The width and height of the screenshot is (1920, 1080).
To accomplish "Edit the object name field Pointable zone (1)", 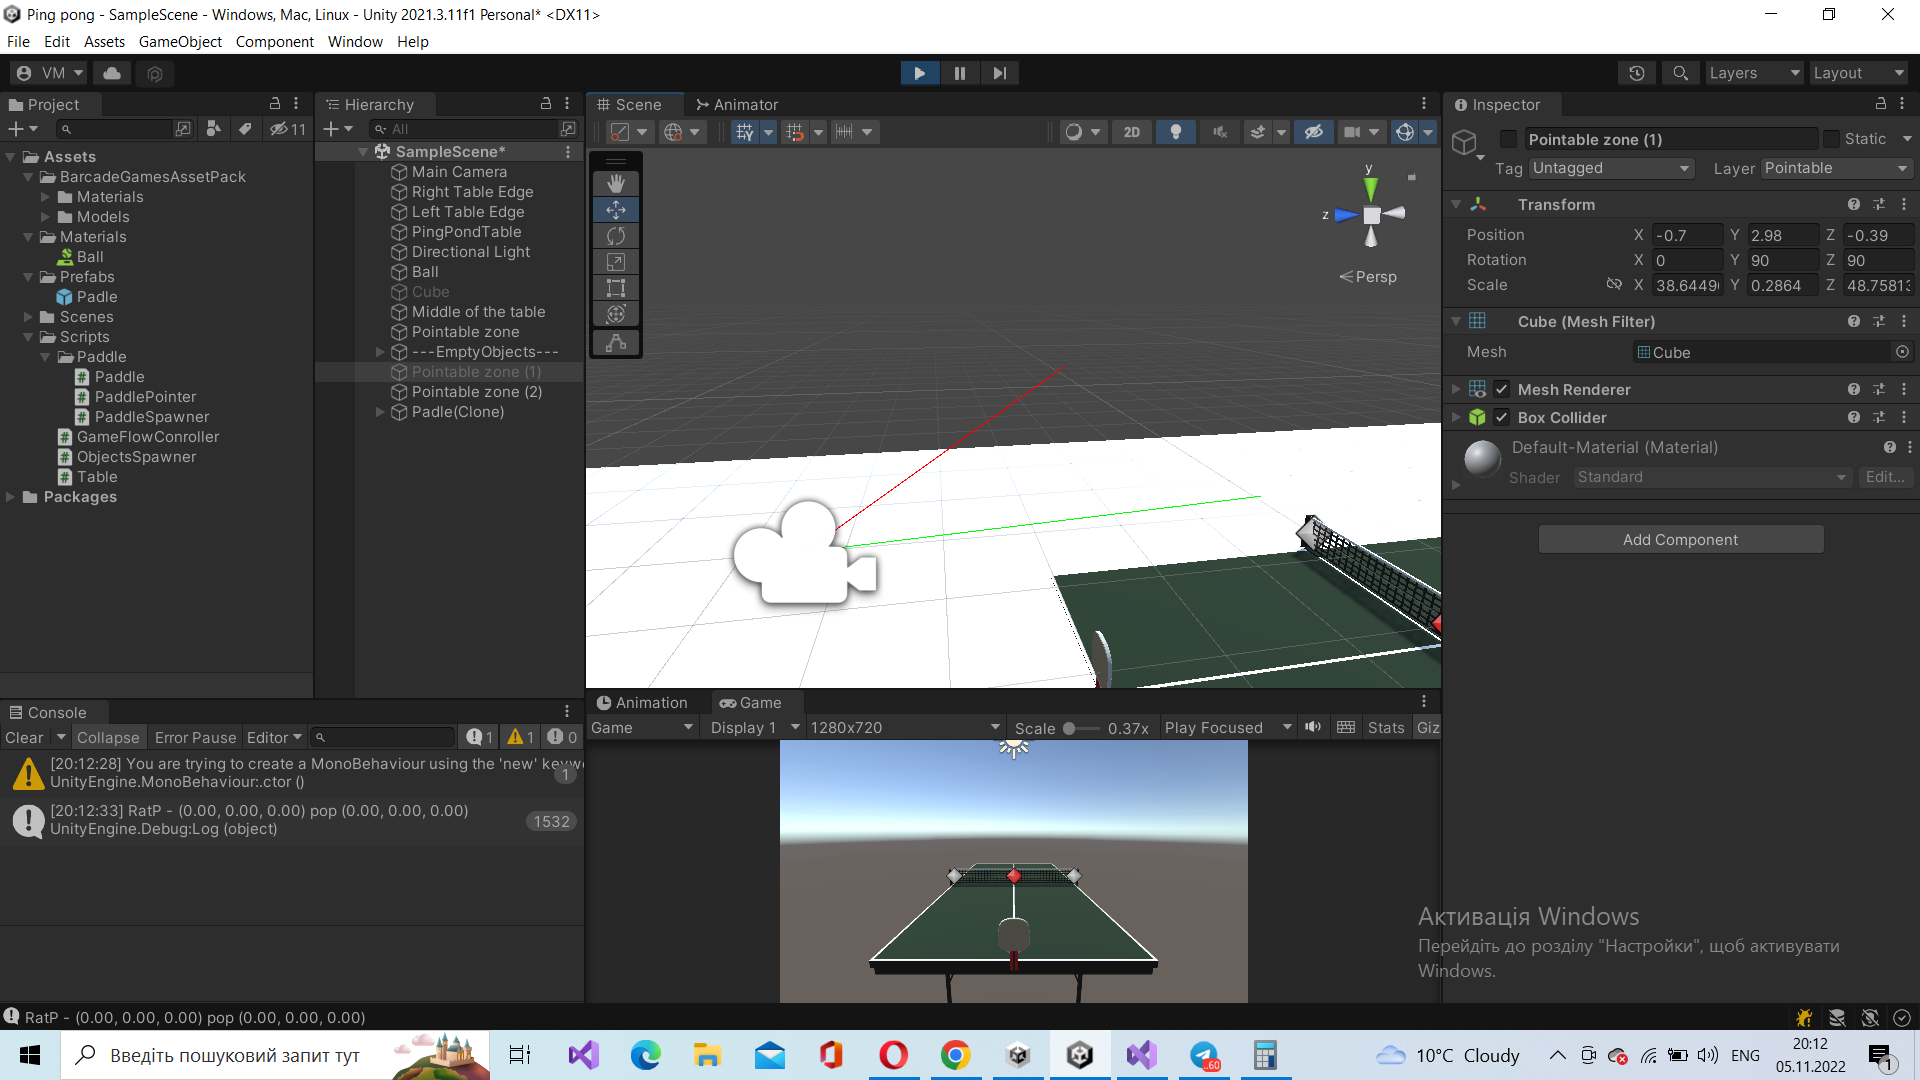I will tap(1671, 139).
